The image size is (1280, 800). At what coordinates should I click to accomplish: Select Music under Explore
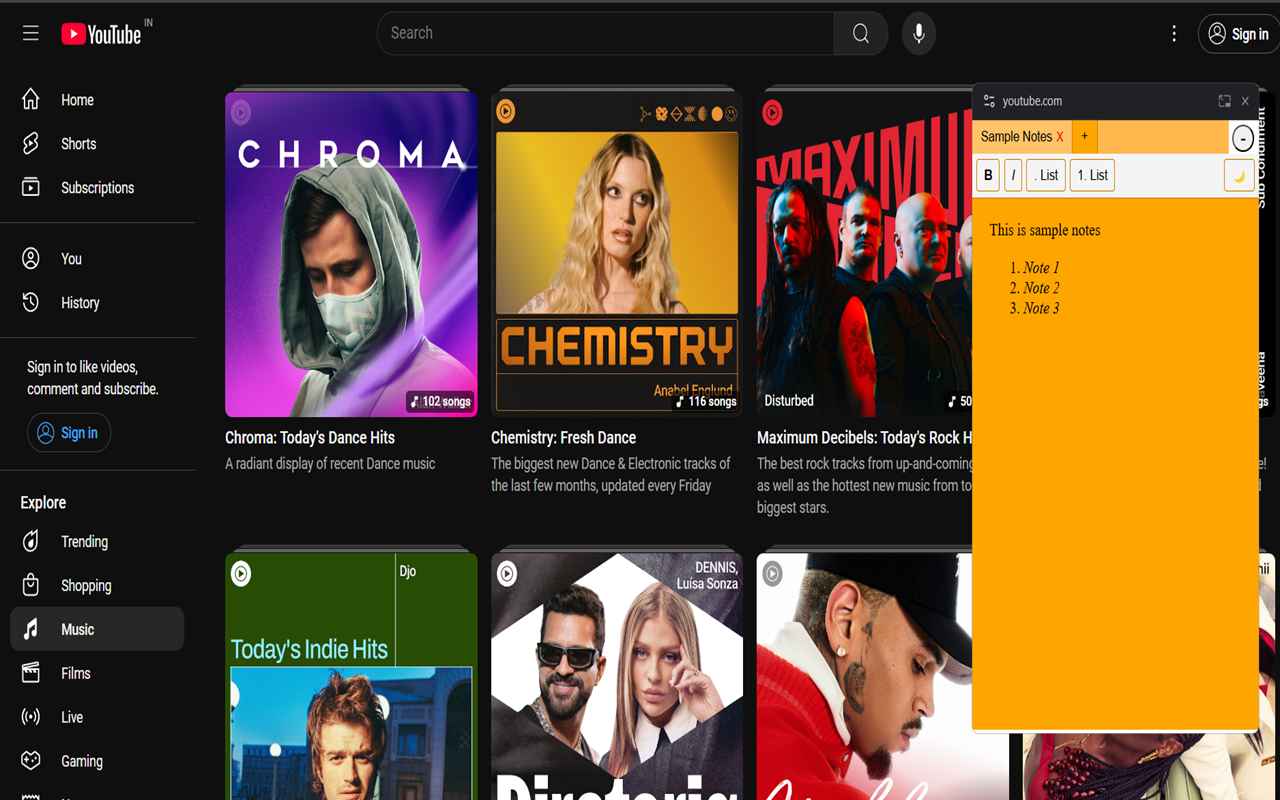[97, 630]
